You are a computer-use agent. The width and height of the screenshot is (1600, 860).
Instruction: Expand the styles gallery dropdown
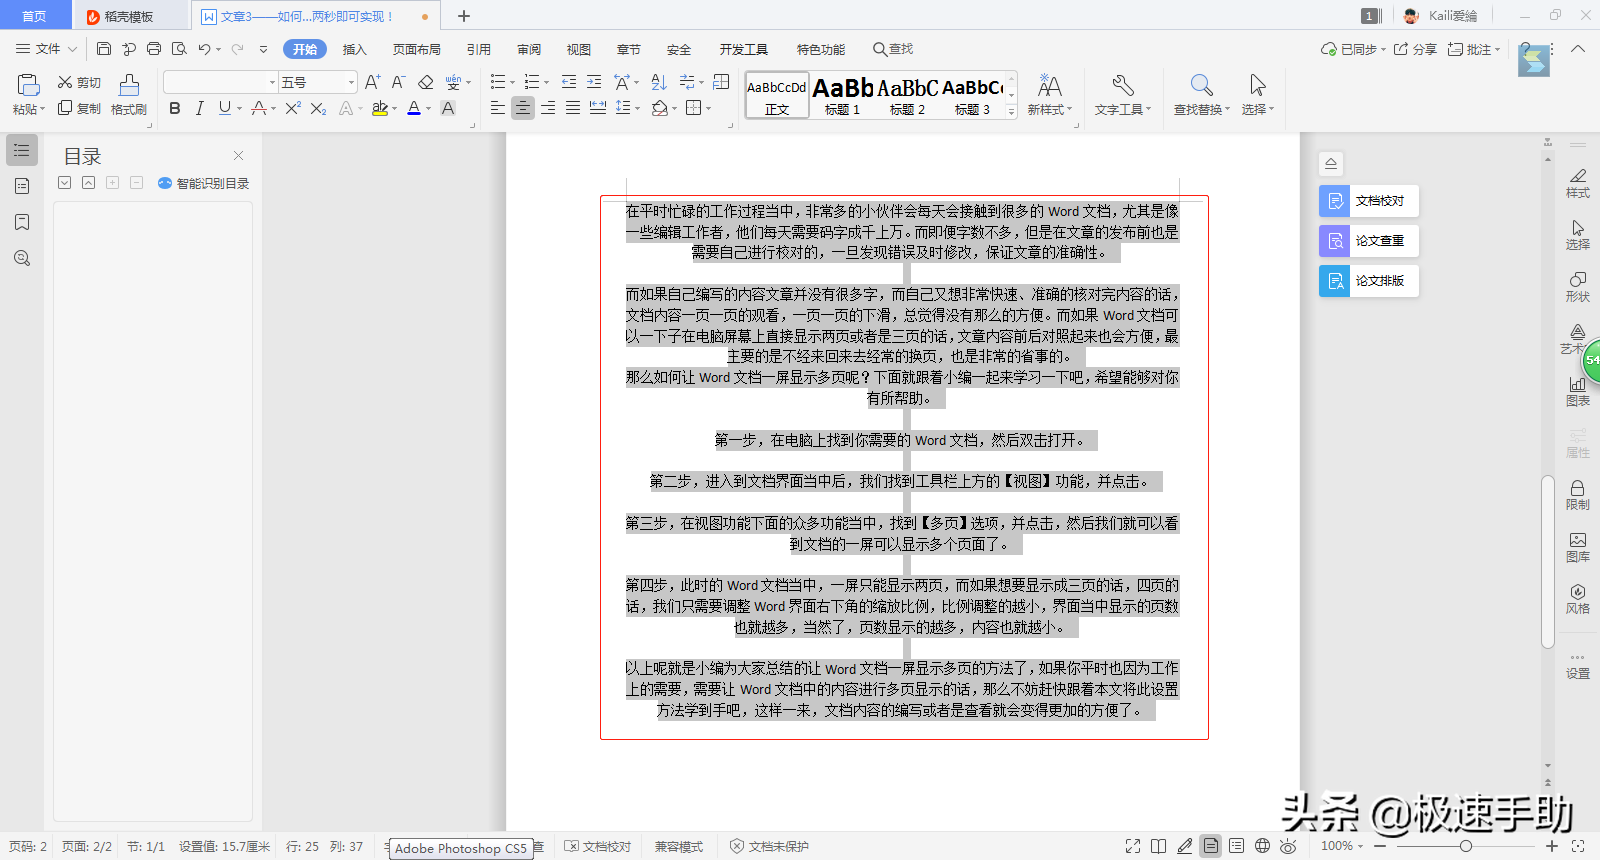coord(1011,112)
